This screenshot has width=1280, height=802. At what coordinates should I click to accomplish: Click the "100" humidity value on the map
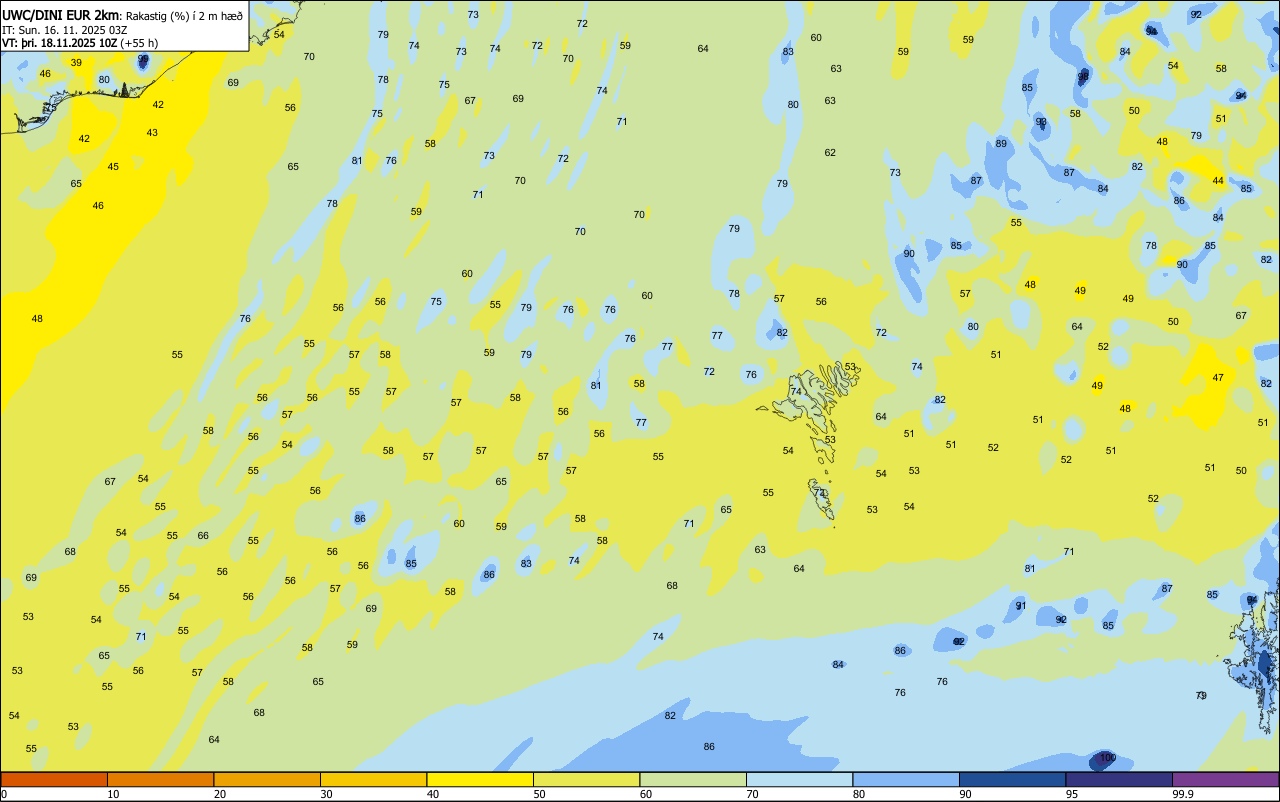[x=1107, y=758]
